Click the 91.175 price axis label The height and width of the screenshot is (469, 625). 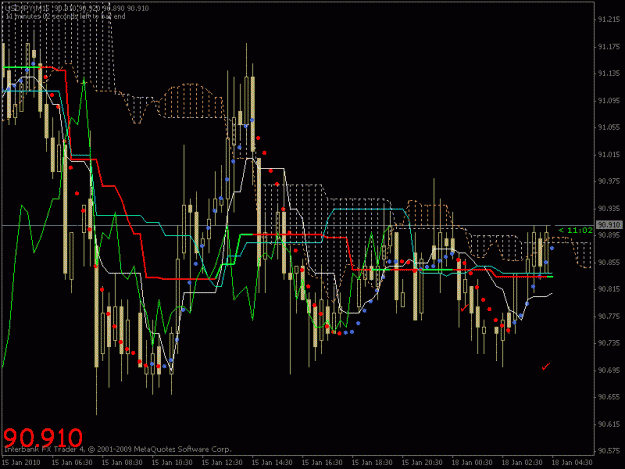[609, 47]
